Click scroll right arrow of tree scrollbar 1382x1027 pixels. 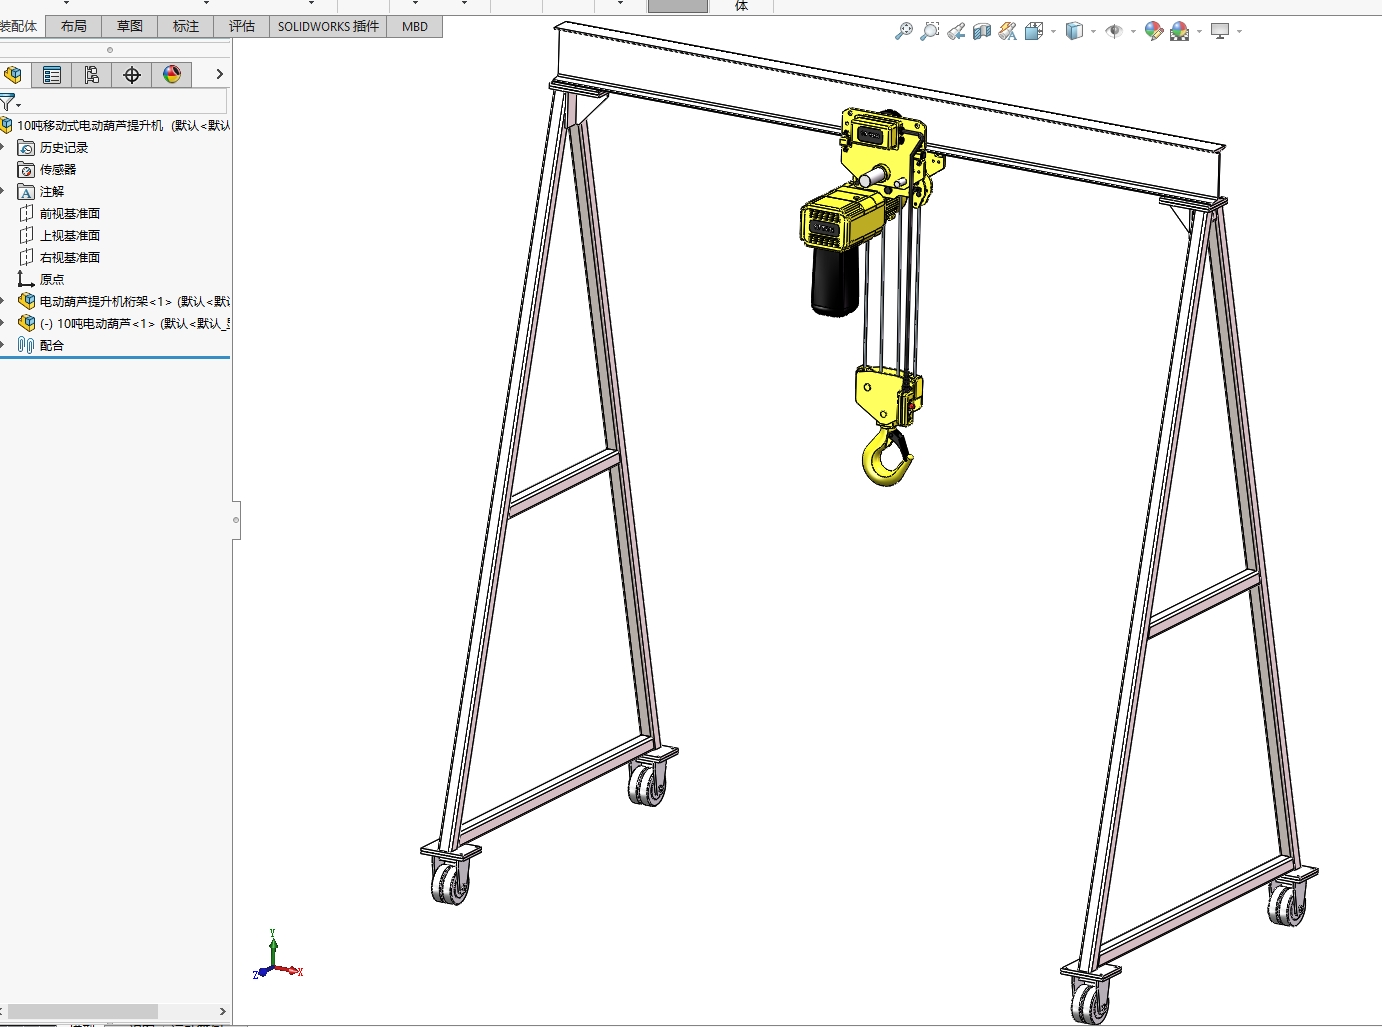point(222,1011)
